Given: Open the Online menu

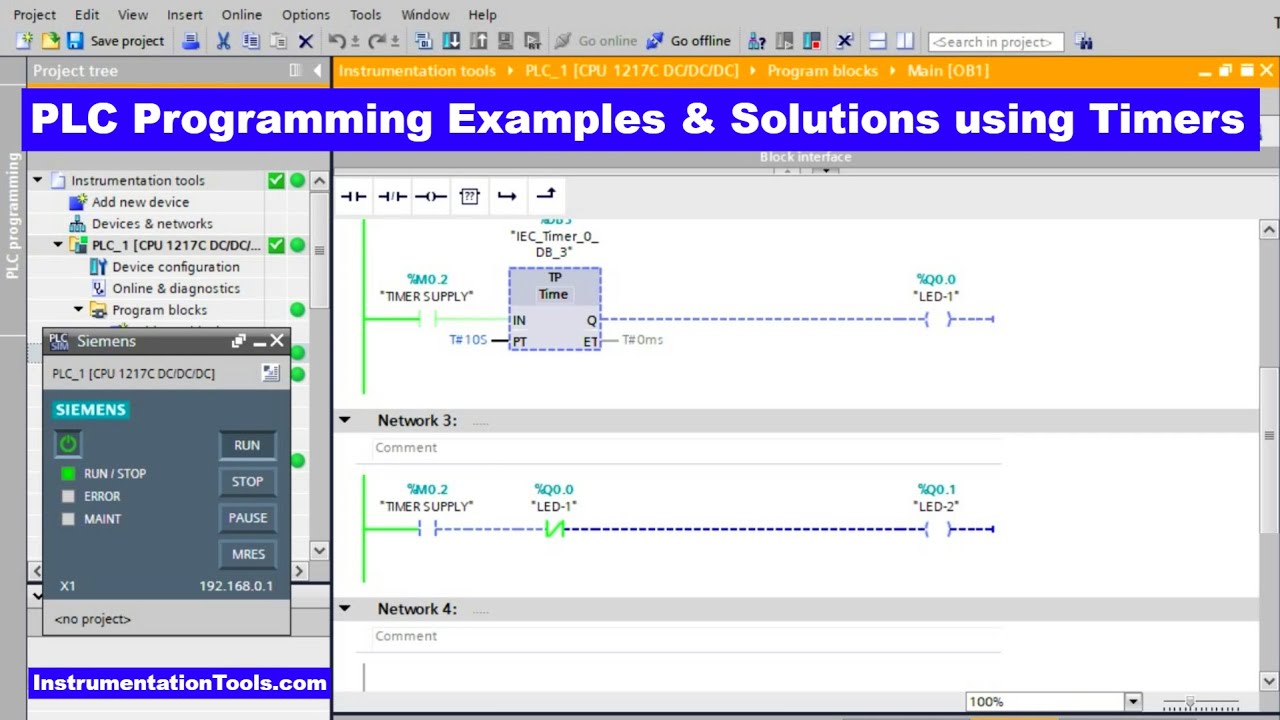Looking at the screenshot, I should [241, 15].
